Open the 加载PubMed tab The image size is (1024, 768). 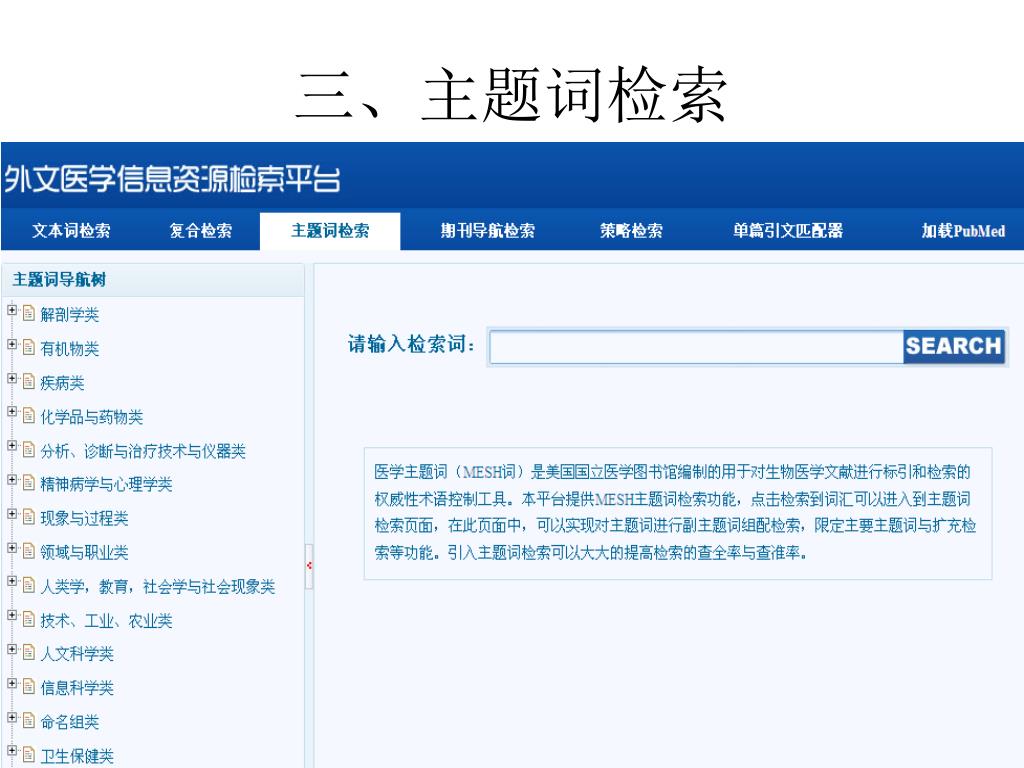963,231
